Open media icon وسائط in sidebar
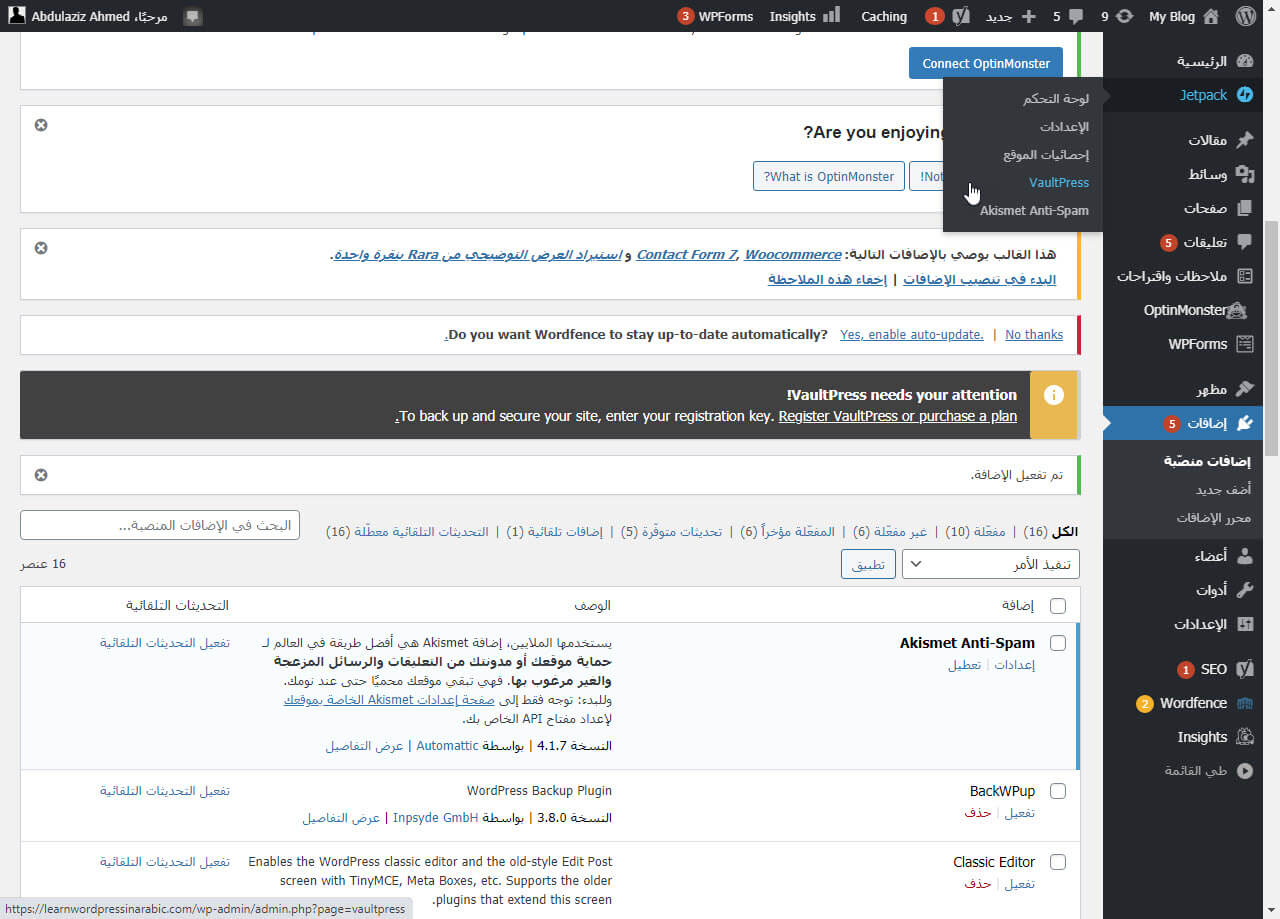This screenshot has width=1280, height=919. 1245,174
